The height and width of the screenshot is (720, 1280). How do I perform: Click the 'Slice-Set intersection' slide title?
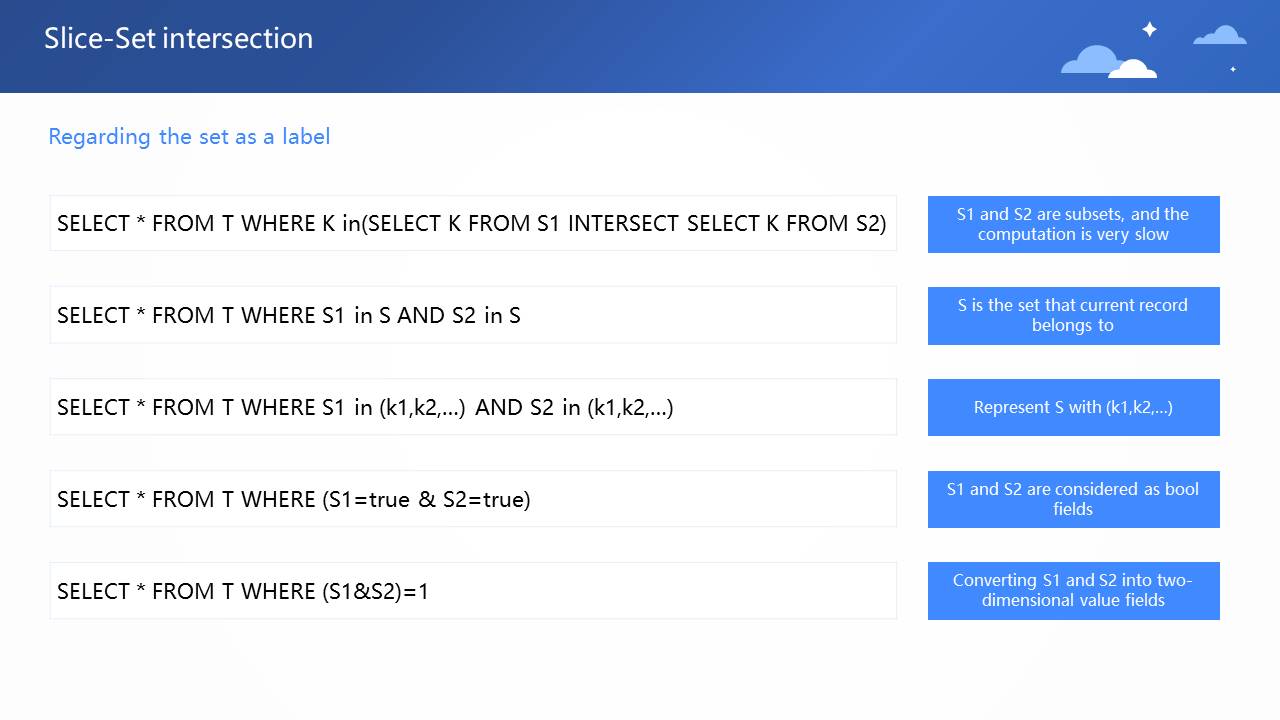click(178, 38)
